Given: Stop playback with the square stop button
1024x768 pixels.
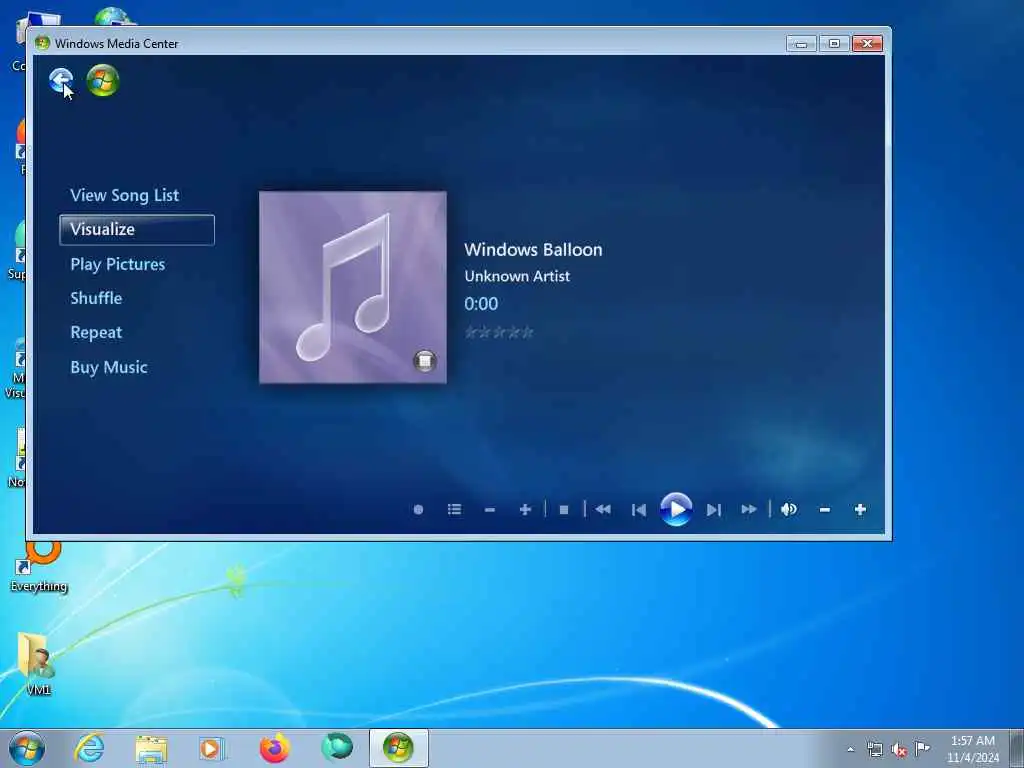Looking at the screenshot, I should [x=564, y=509].
